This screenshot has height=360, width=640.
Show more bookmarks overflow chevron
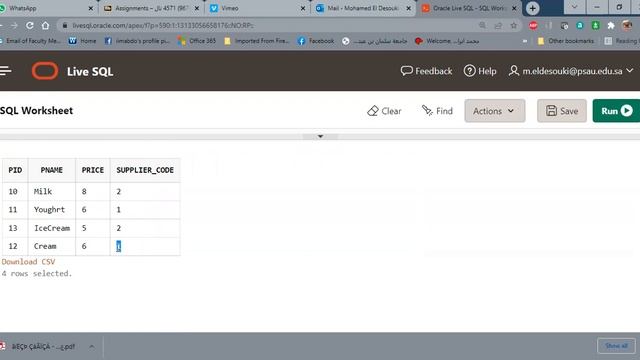click(524, 41)
